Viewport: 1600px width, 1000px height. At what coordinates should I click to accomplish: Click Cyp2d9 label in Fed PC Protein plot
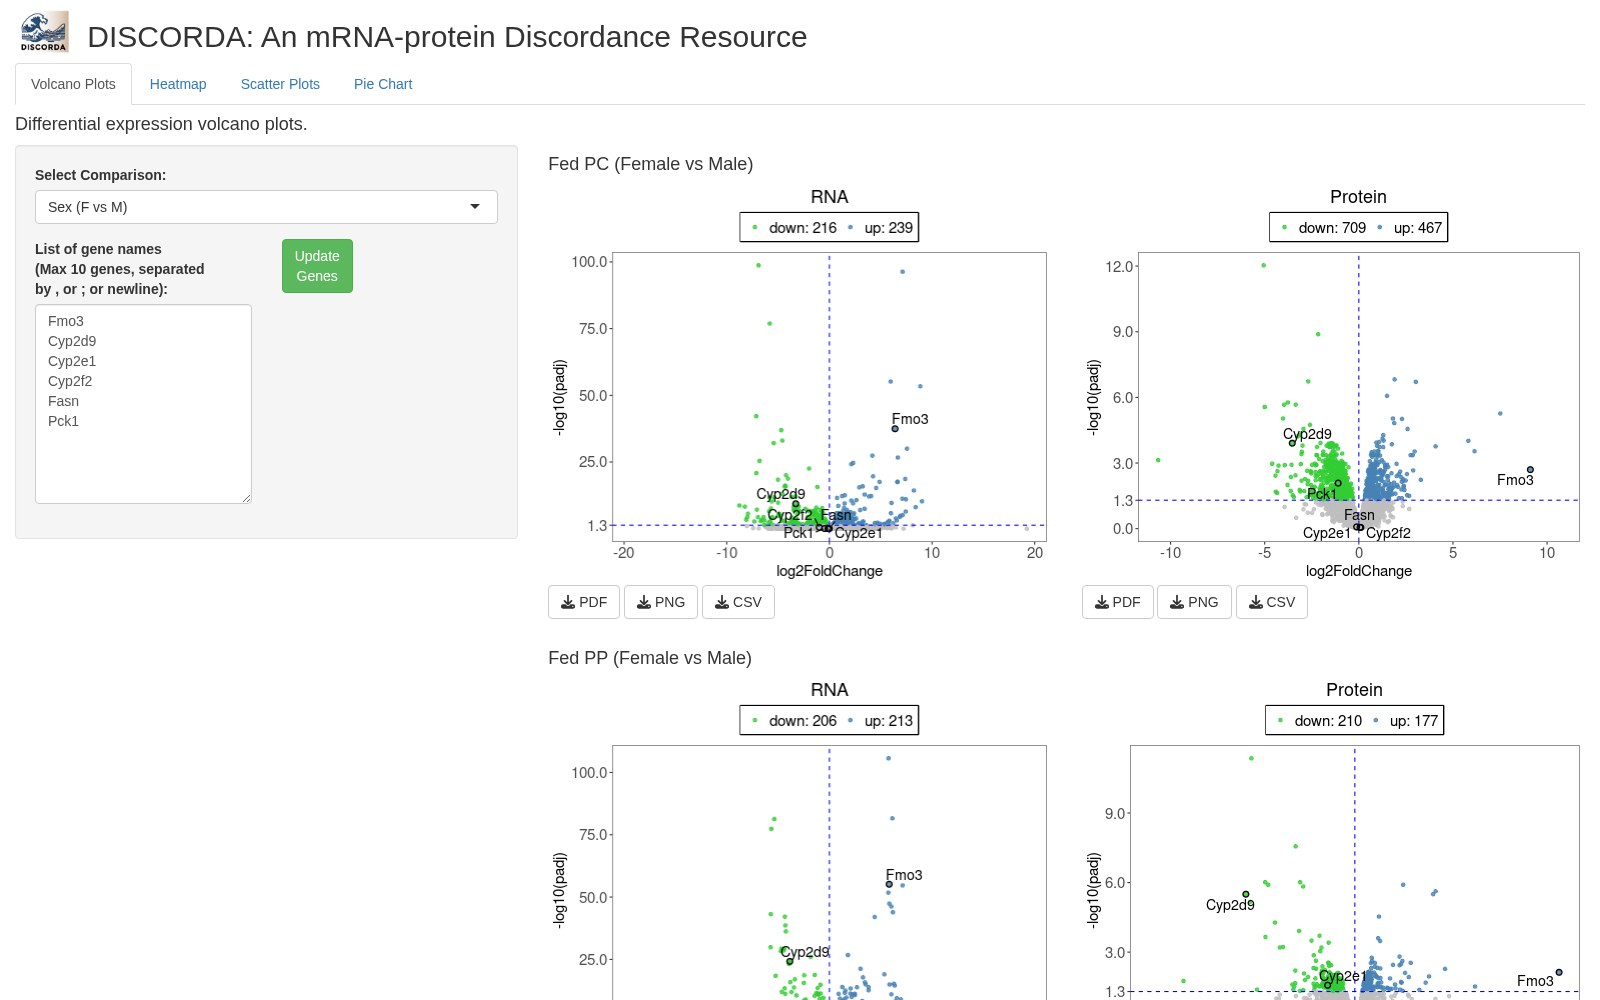tap(1307, 434)
